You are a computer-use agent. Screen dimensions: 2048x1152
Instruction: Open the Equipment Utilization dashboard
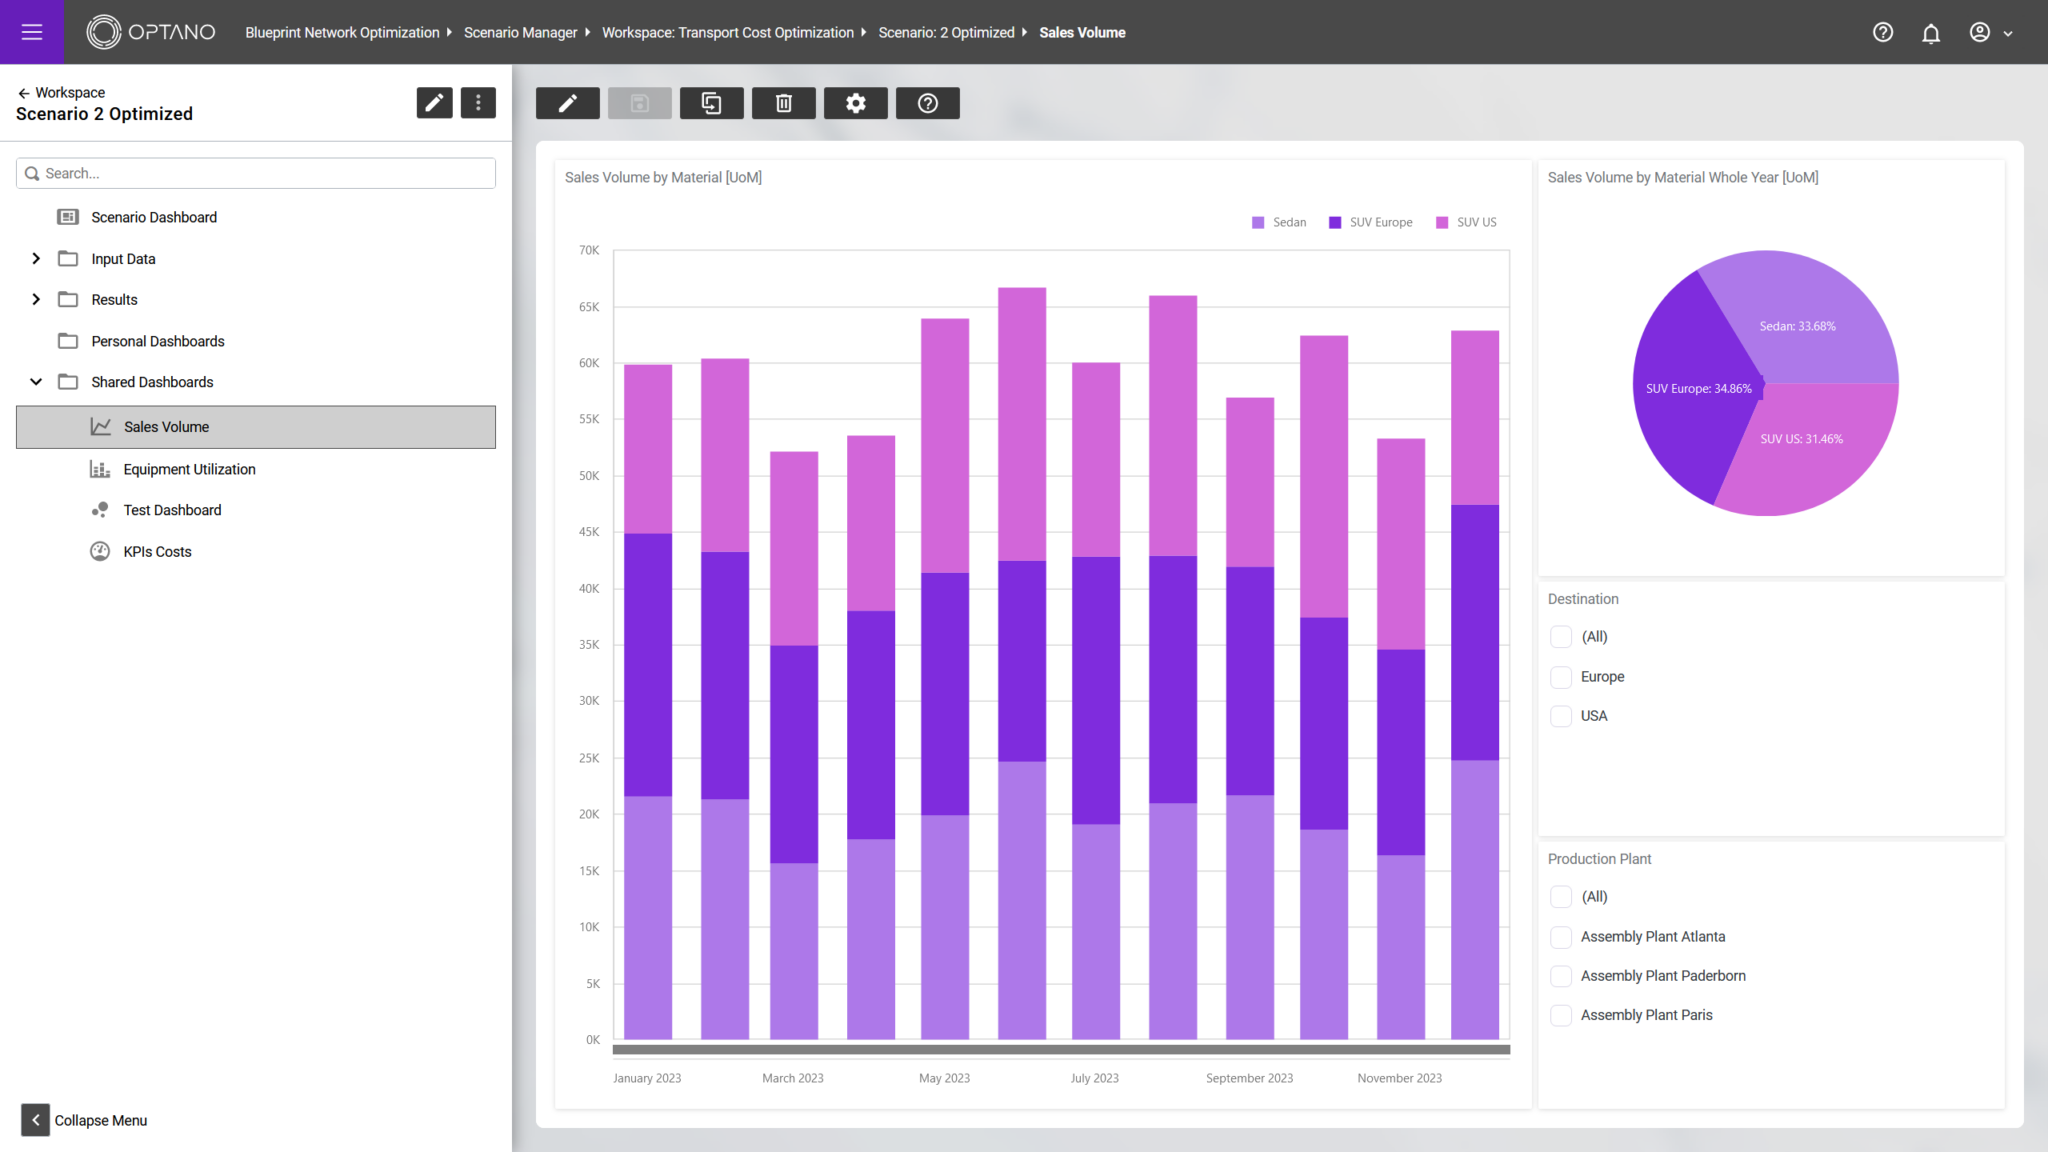point(189,469)
